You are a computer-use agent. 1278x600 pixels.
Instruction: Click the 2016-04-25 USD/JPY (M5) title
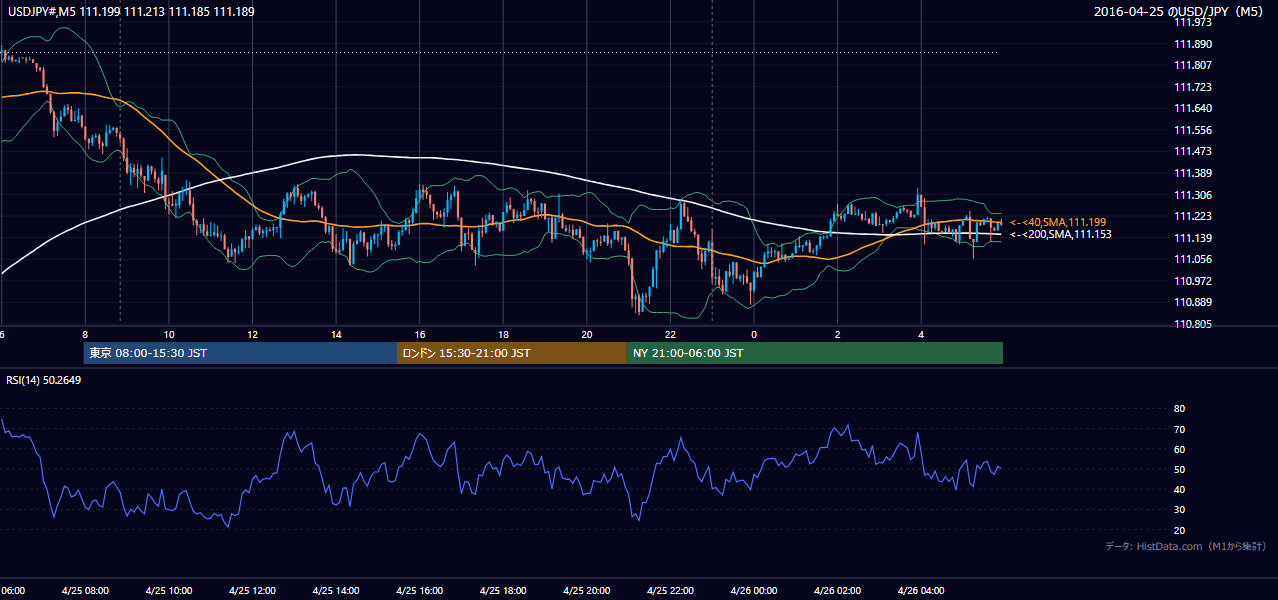[x=1180, y=11]
